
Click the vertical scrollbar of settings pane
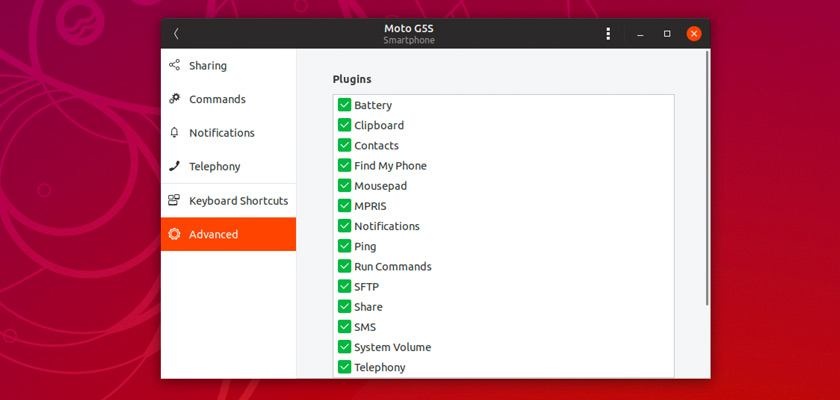(x=707, y=178)
